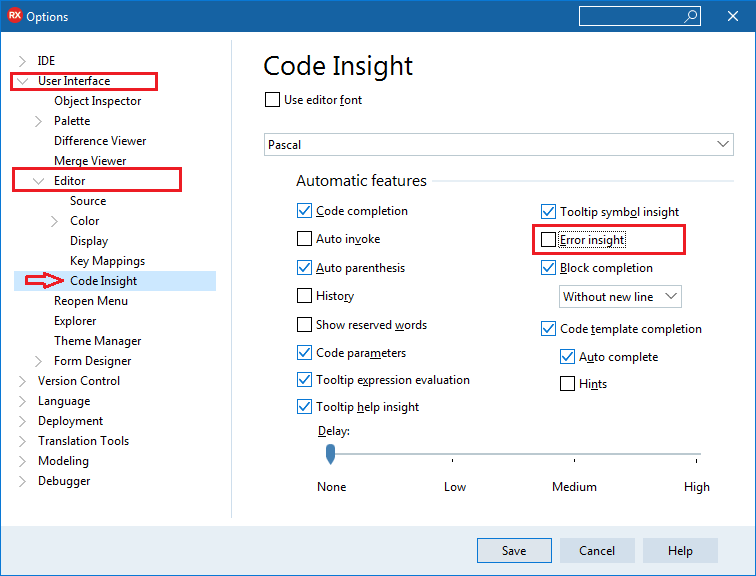Viewport: 756px width, 576px height.
Task: Open the Without new line dropdown
Action: point(620,296)
